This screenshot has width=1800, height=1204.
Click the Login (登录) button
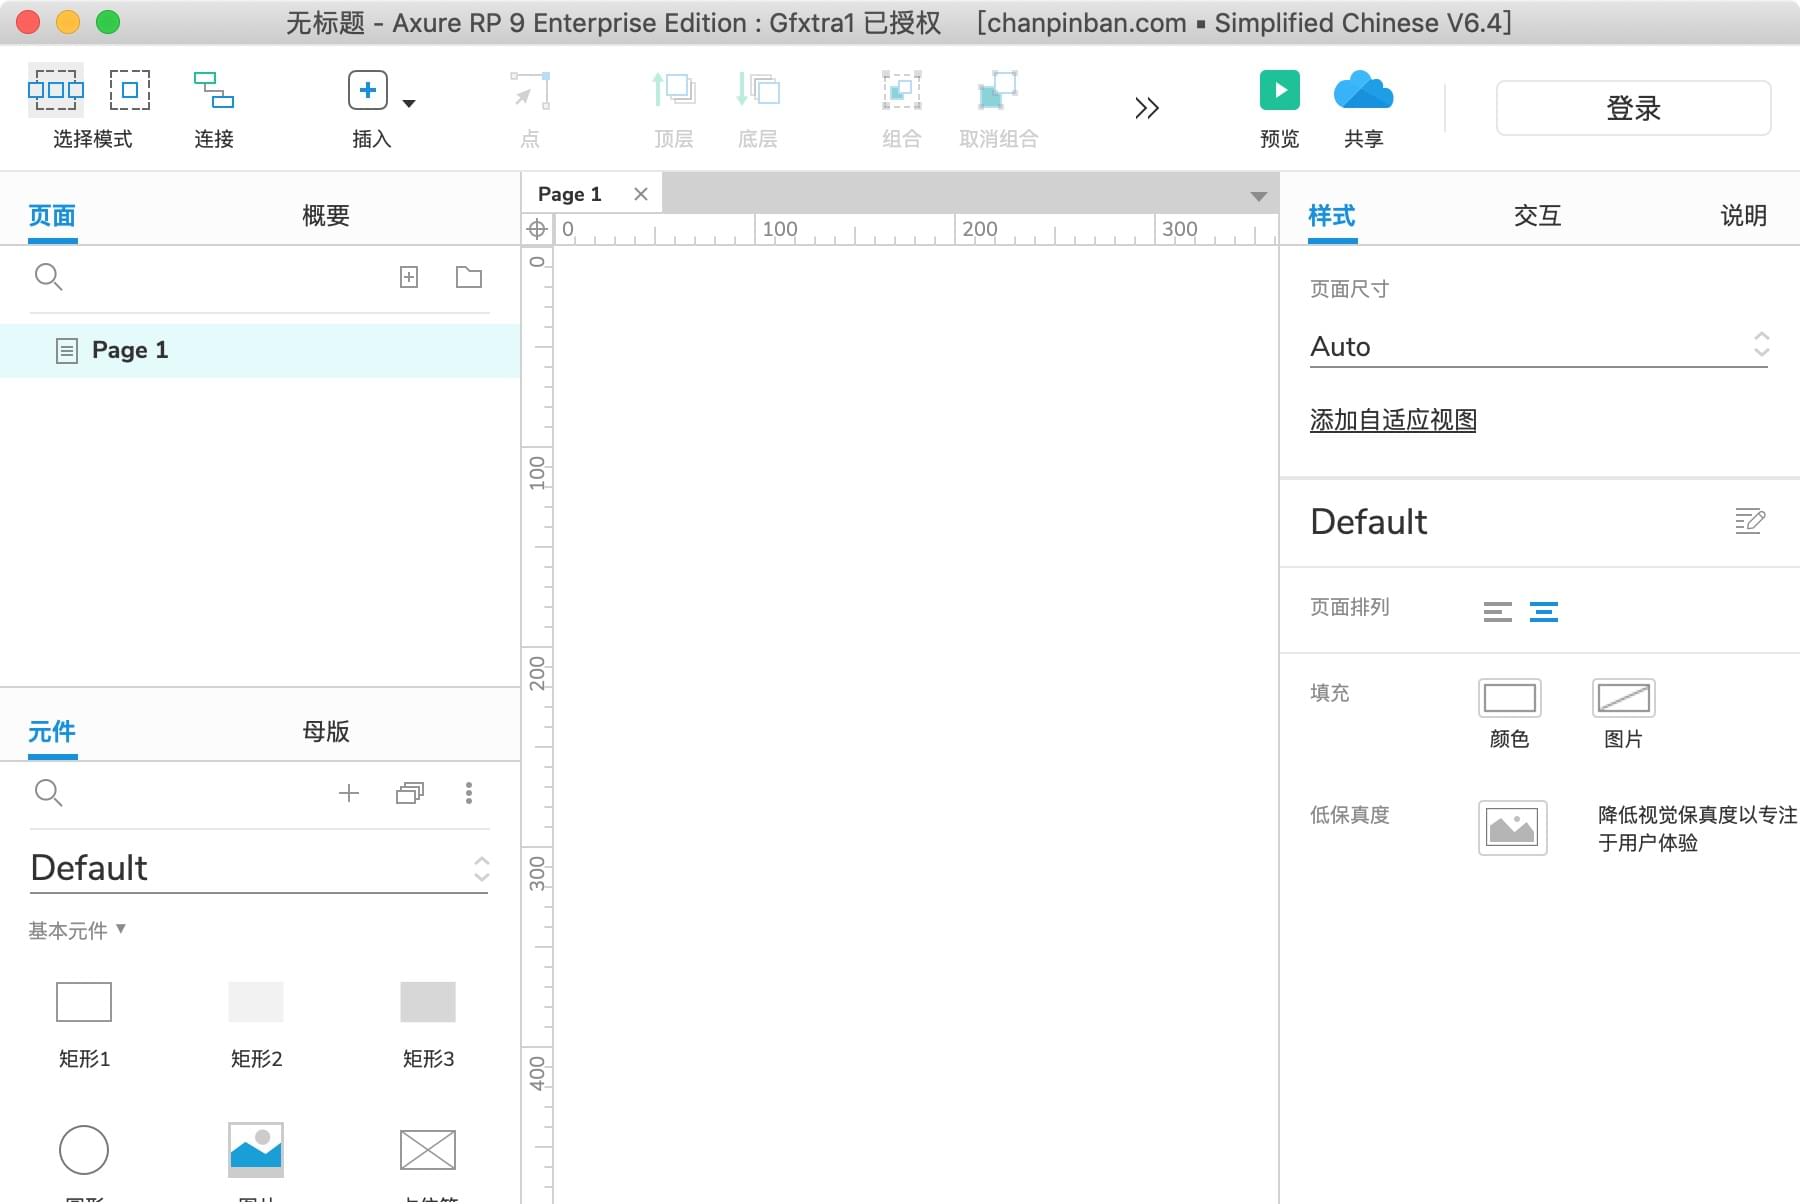pyautogui.click(x=1633, y=108)
